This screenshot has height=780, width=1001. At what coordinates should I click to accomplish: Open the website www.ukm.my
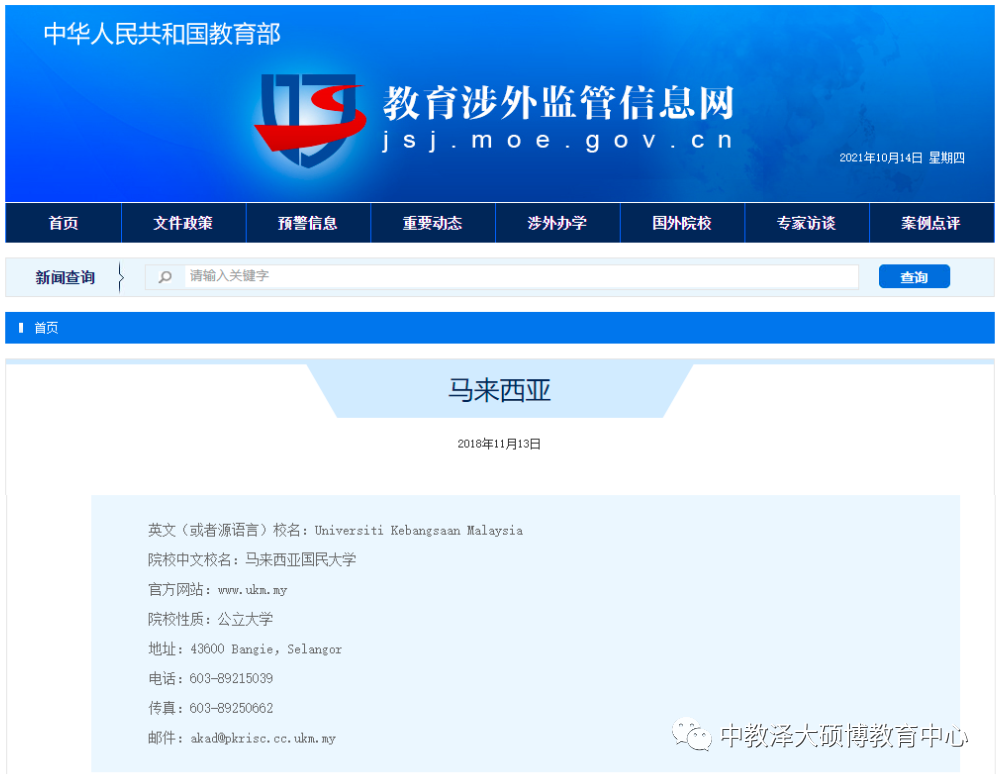[255, 589]
